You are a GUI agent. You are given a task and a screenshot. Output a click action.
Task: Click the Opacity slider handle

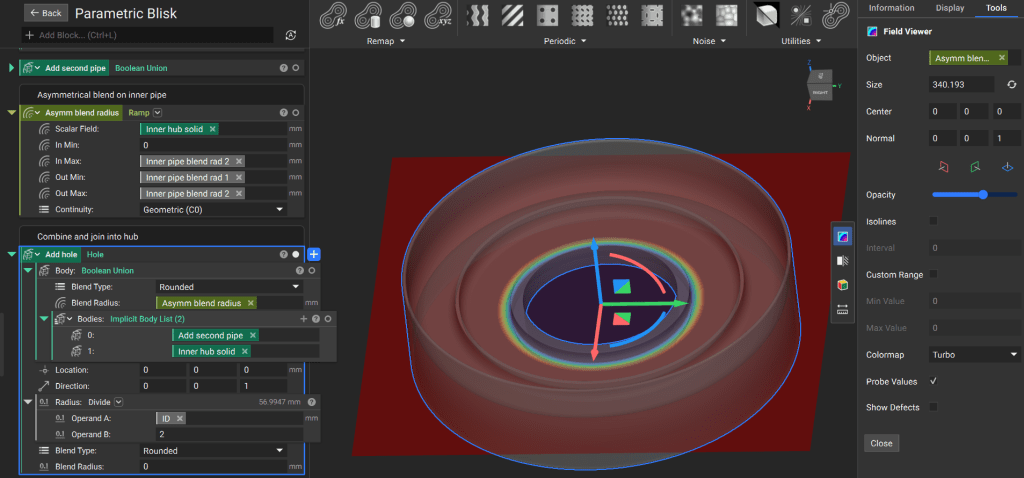(x=984, y=195)
